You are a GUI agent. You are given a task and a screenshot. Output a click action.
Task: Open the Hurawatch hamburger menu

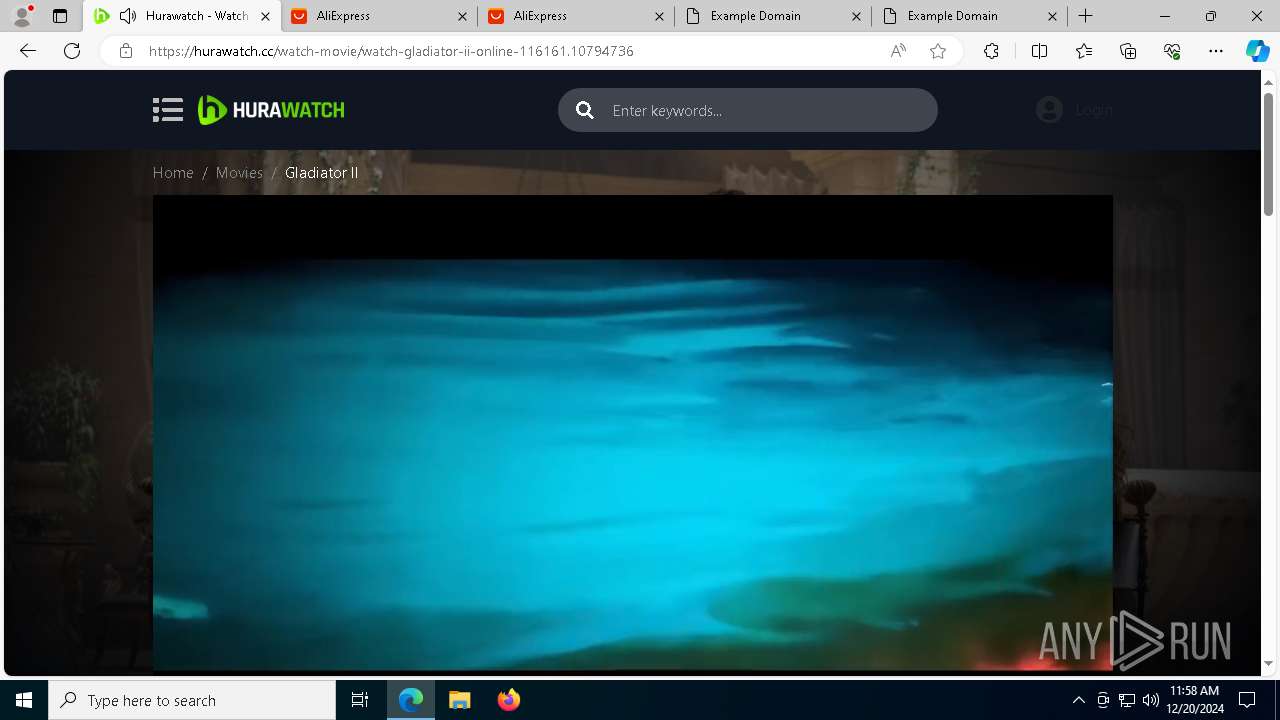168,110
